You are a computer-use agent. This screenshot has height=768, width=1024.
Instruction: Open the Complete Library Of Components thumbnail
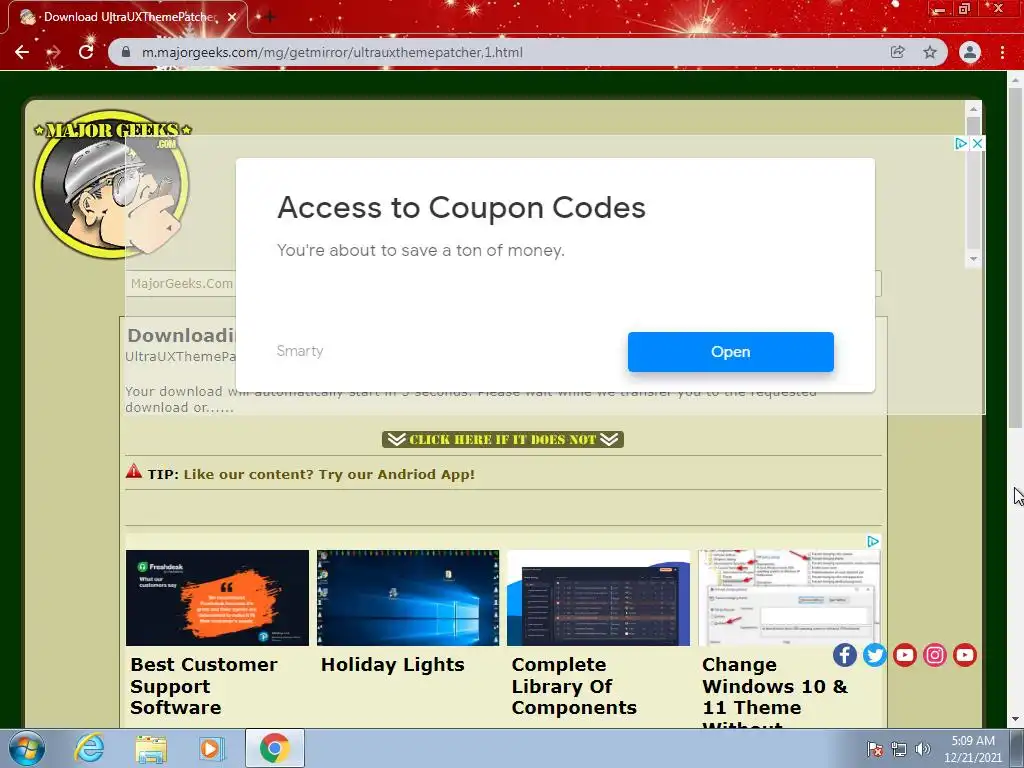pyautogui.click(x=598, y=598)
